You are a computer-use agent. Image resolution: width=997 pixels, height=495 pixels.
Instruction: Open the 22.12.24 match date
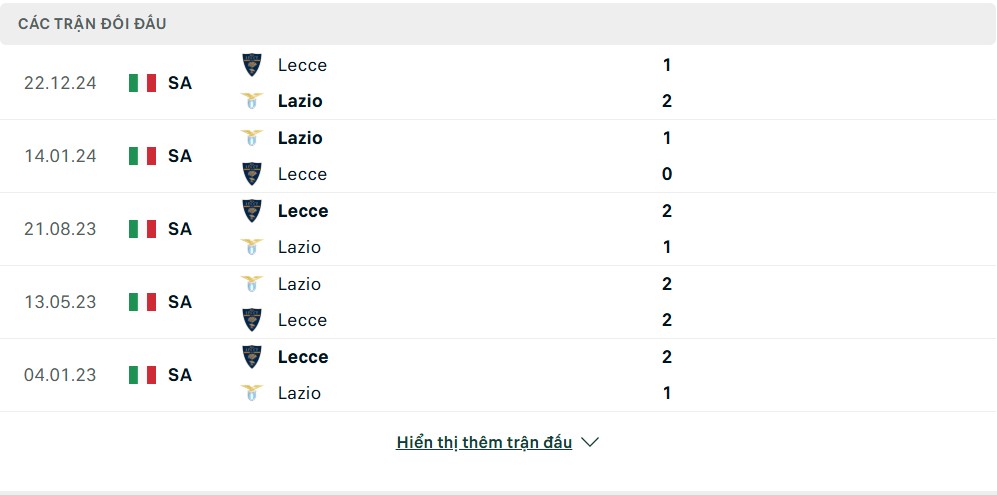[60, 83]
